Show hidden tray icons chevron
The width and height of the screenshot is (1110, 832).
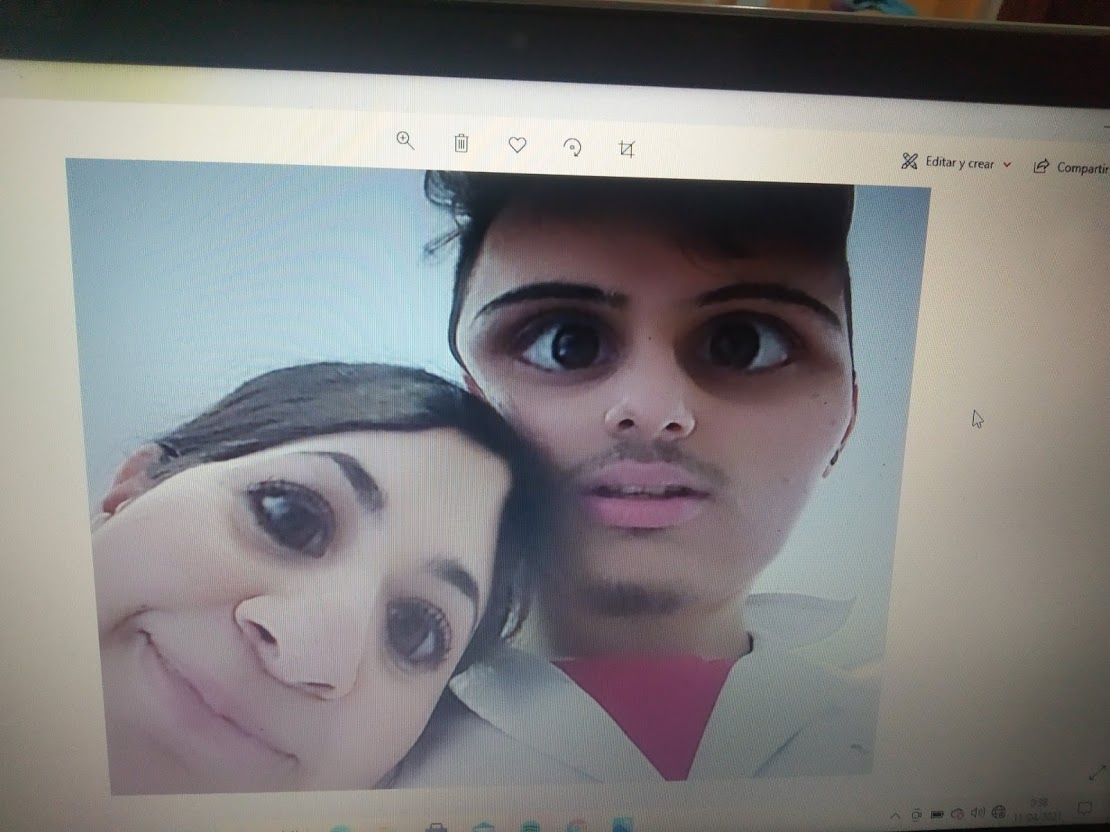pyautogui.click(x=894, y=815)
